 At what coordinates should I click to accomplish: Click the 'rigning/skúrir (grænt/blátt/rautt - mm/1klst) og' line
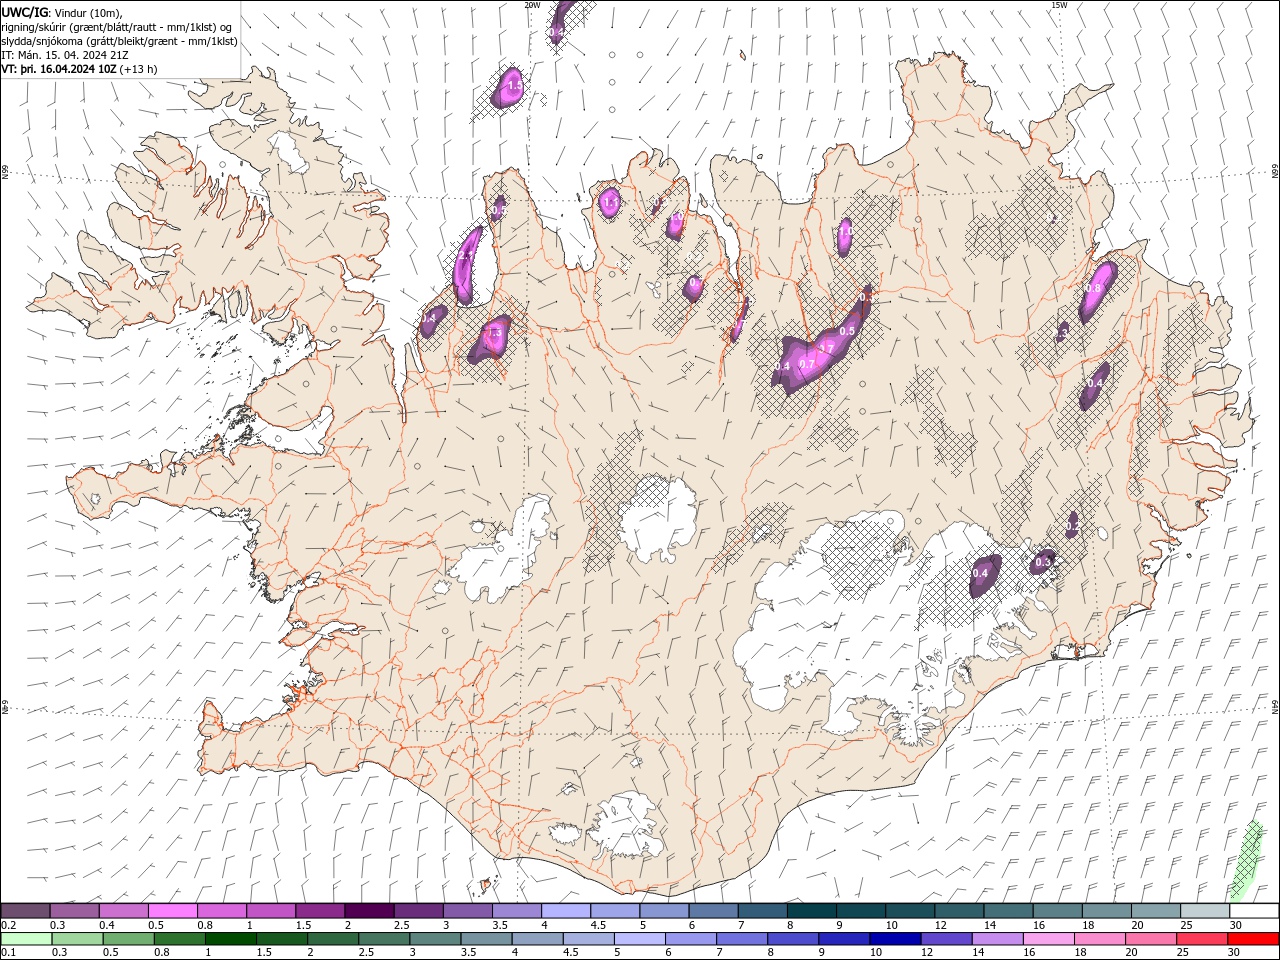(x=117, y=27)
